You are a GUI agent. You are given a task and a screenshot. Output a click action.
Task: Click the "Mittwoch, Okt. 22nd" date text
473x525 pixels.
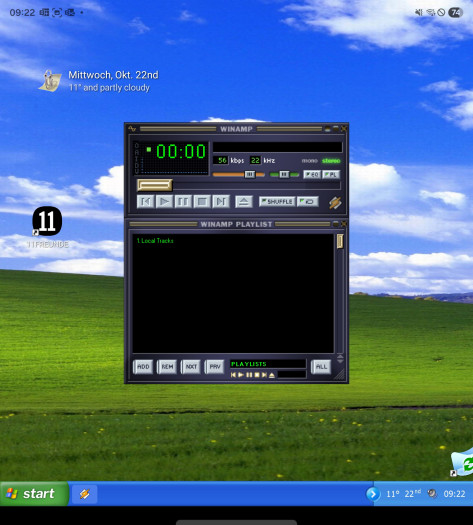113,75
